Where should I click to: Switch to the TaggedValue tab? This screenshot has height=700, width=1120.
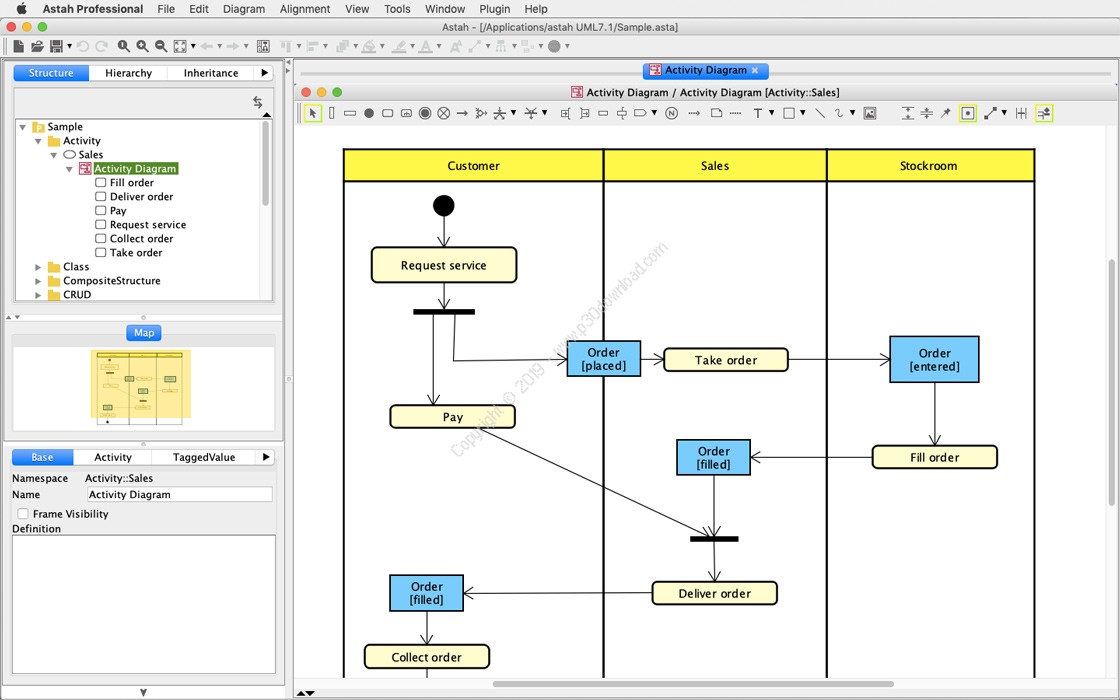point(204,457)
